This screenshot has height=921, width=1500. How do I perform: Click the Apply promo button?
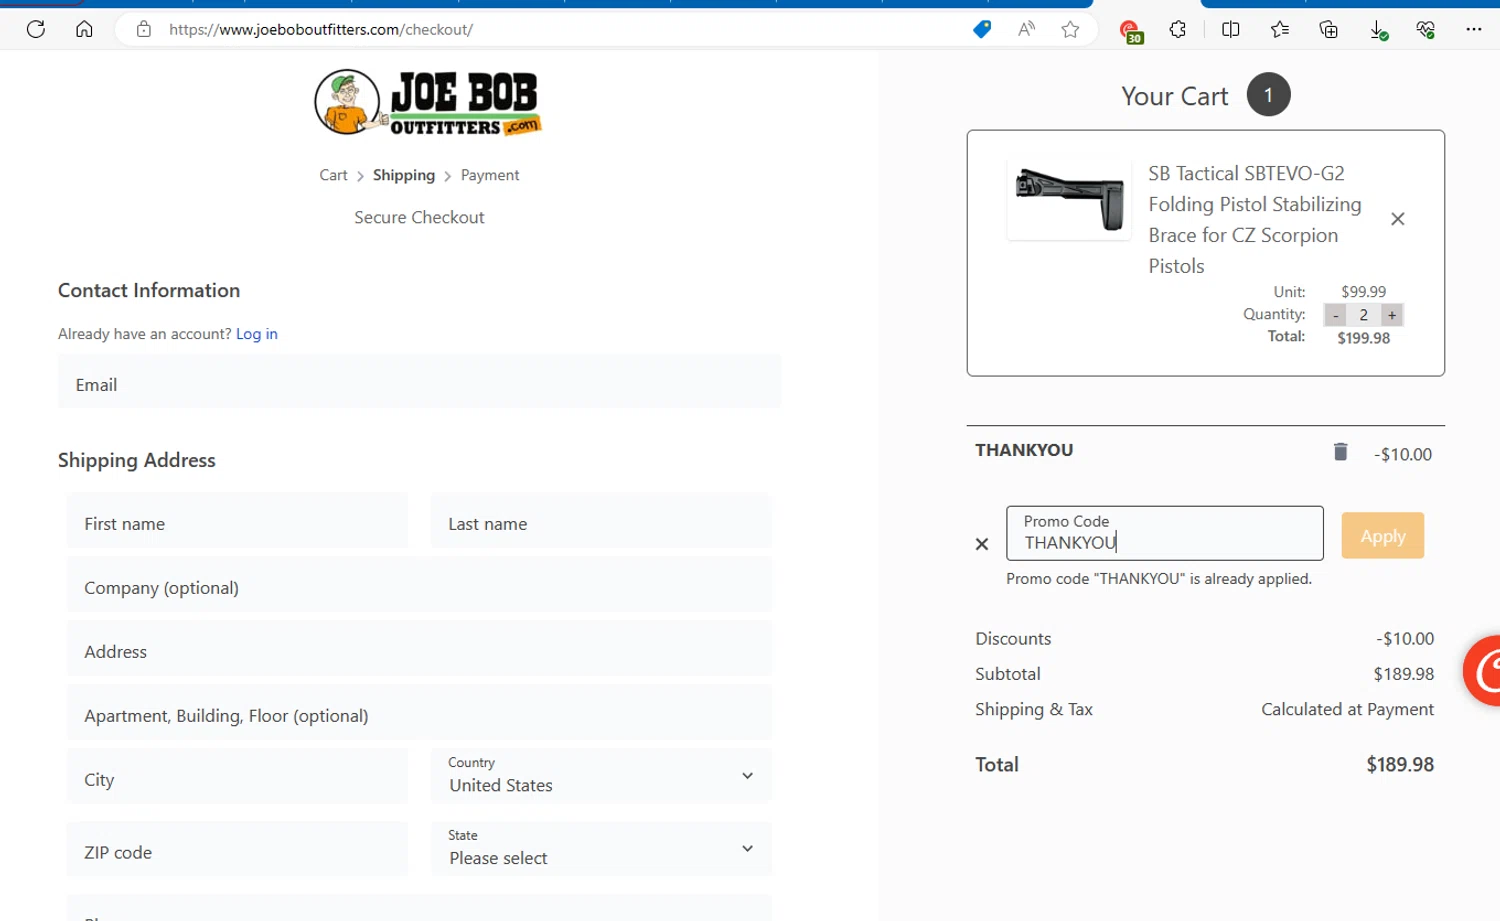(1383, 536)
